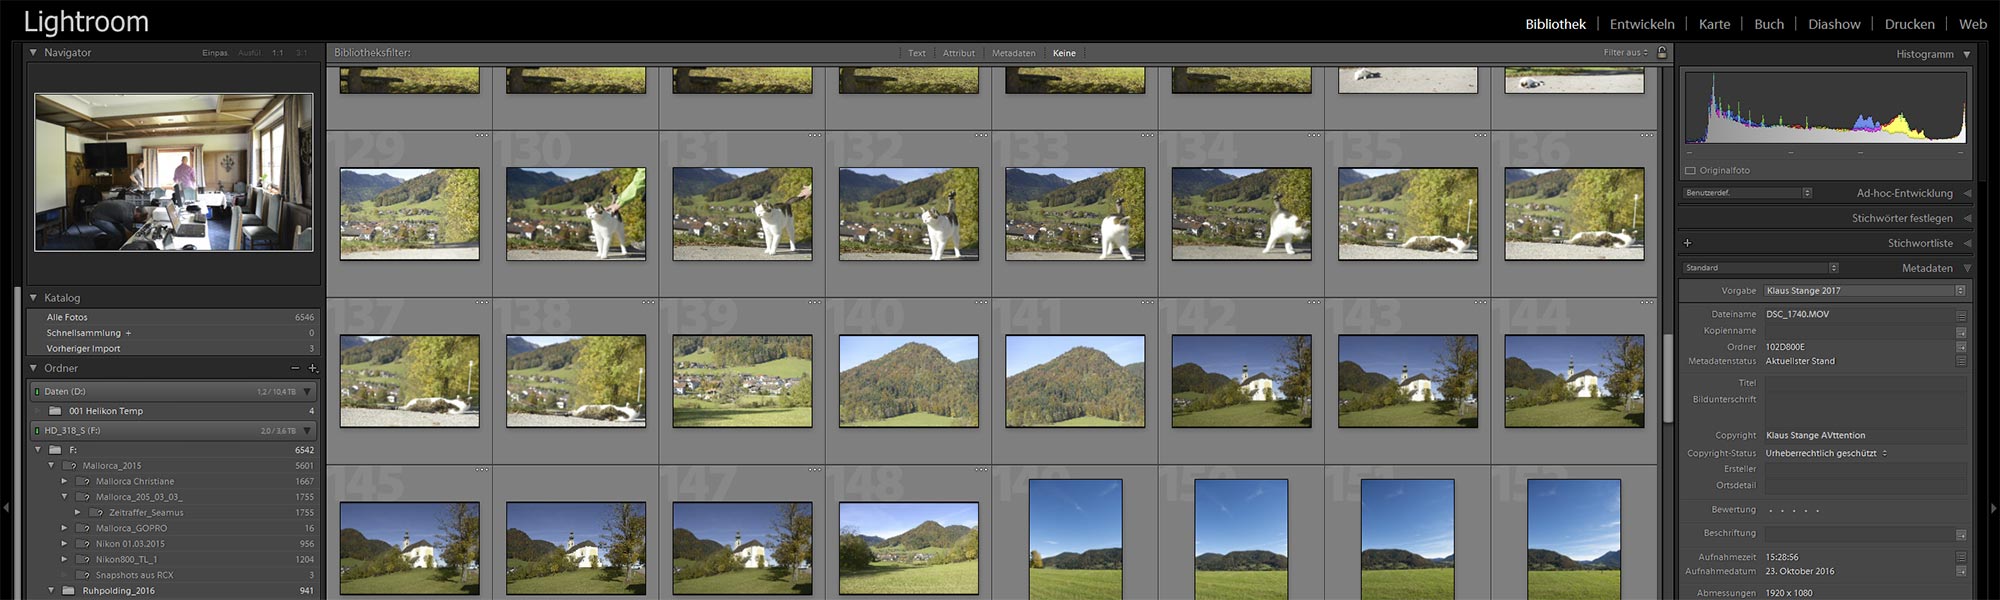Switch to the Entwickeln module
The height and width of the screenshot is (600, 2000).
coord(1641,24)
